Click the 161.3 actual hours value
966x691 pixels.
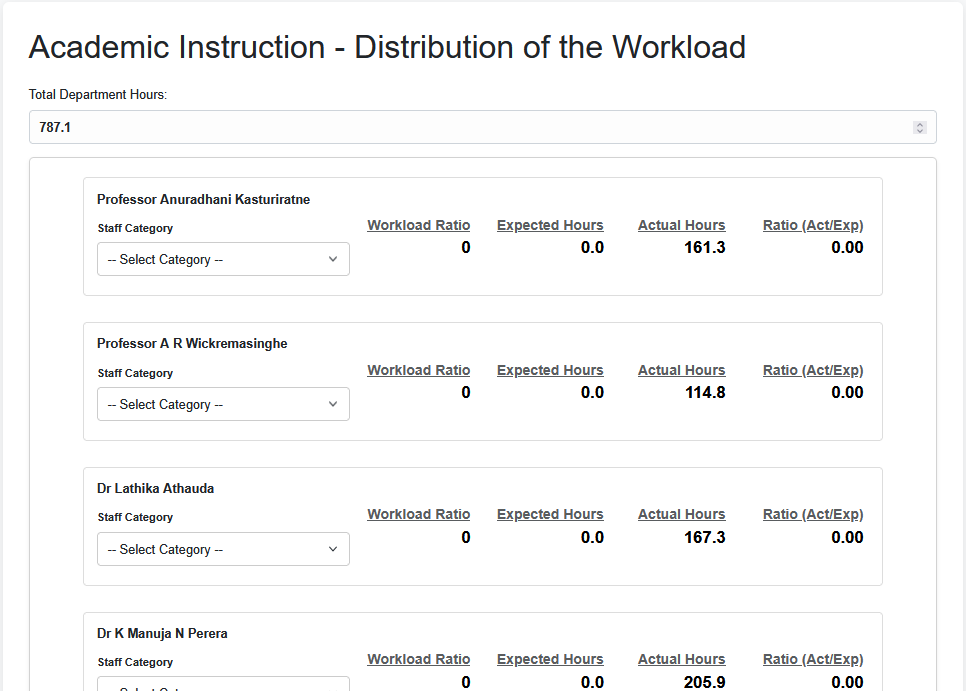coord(704,247)
